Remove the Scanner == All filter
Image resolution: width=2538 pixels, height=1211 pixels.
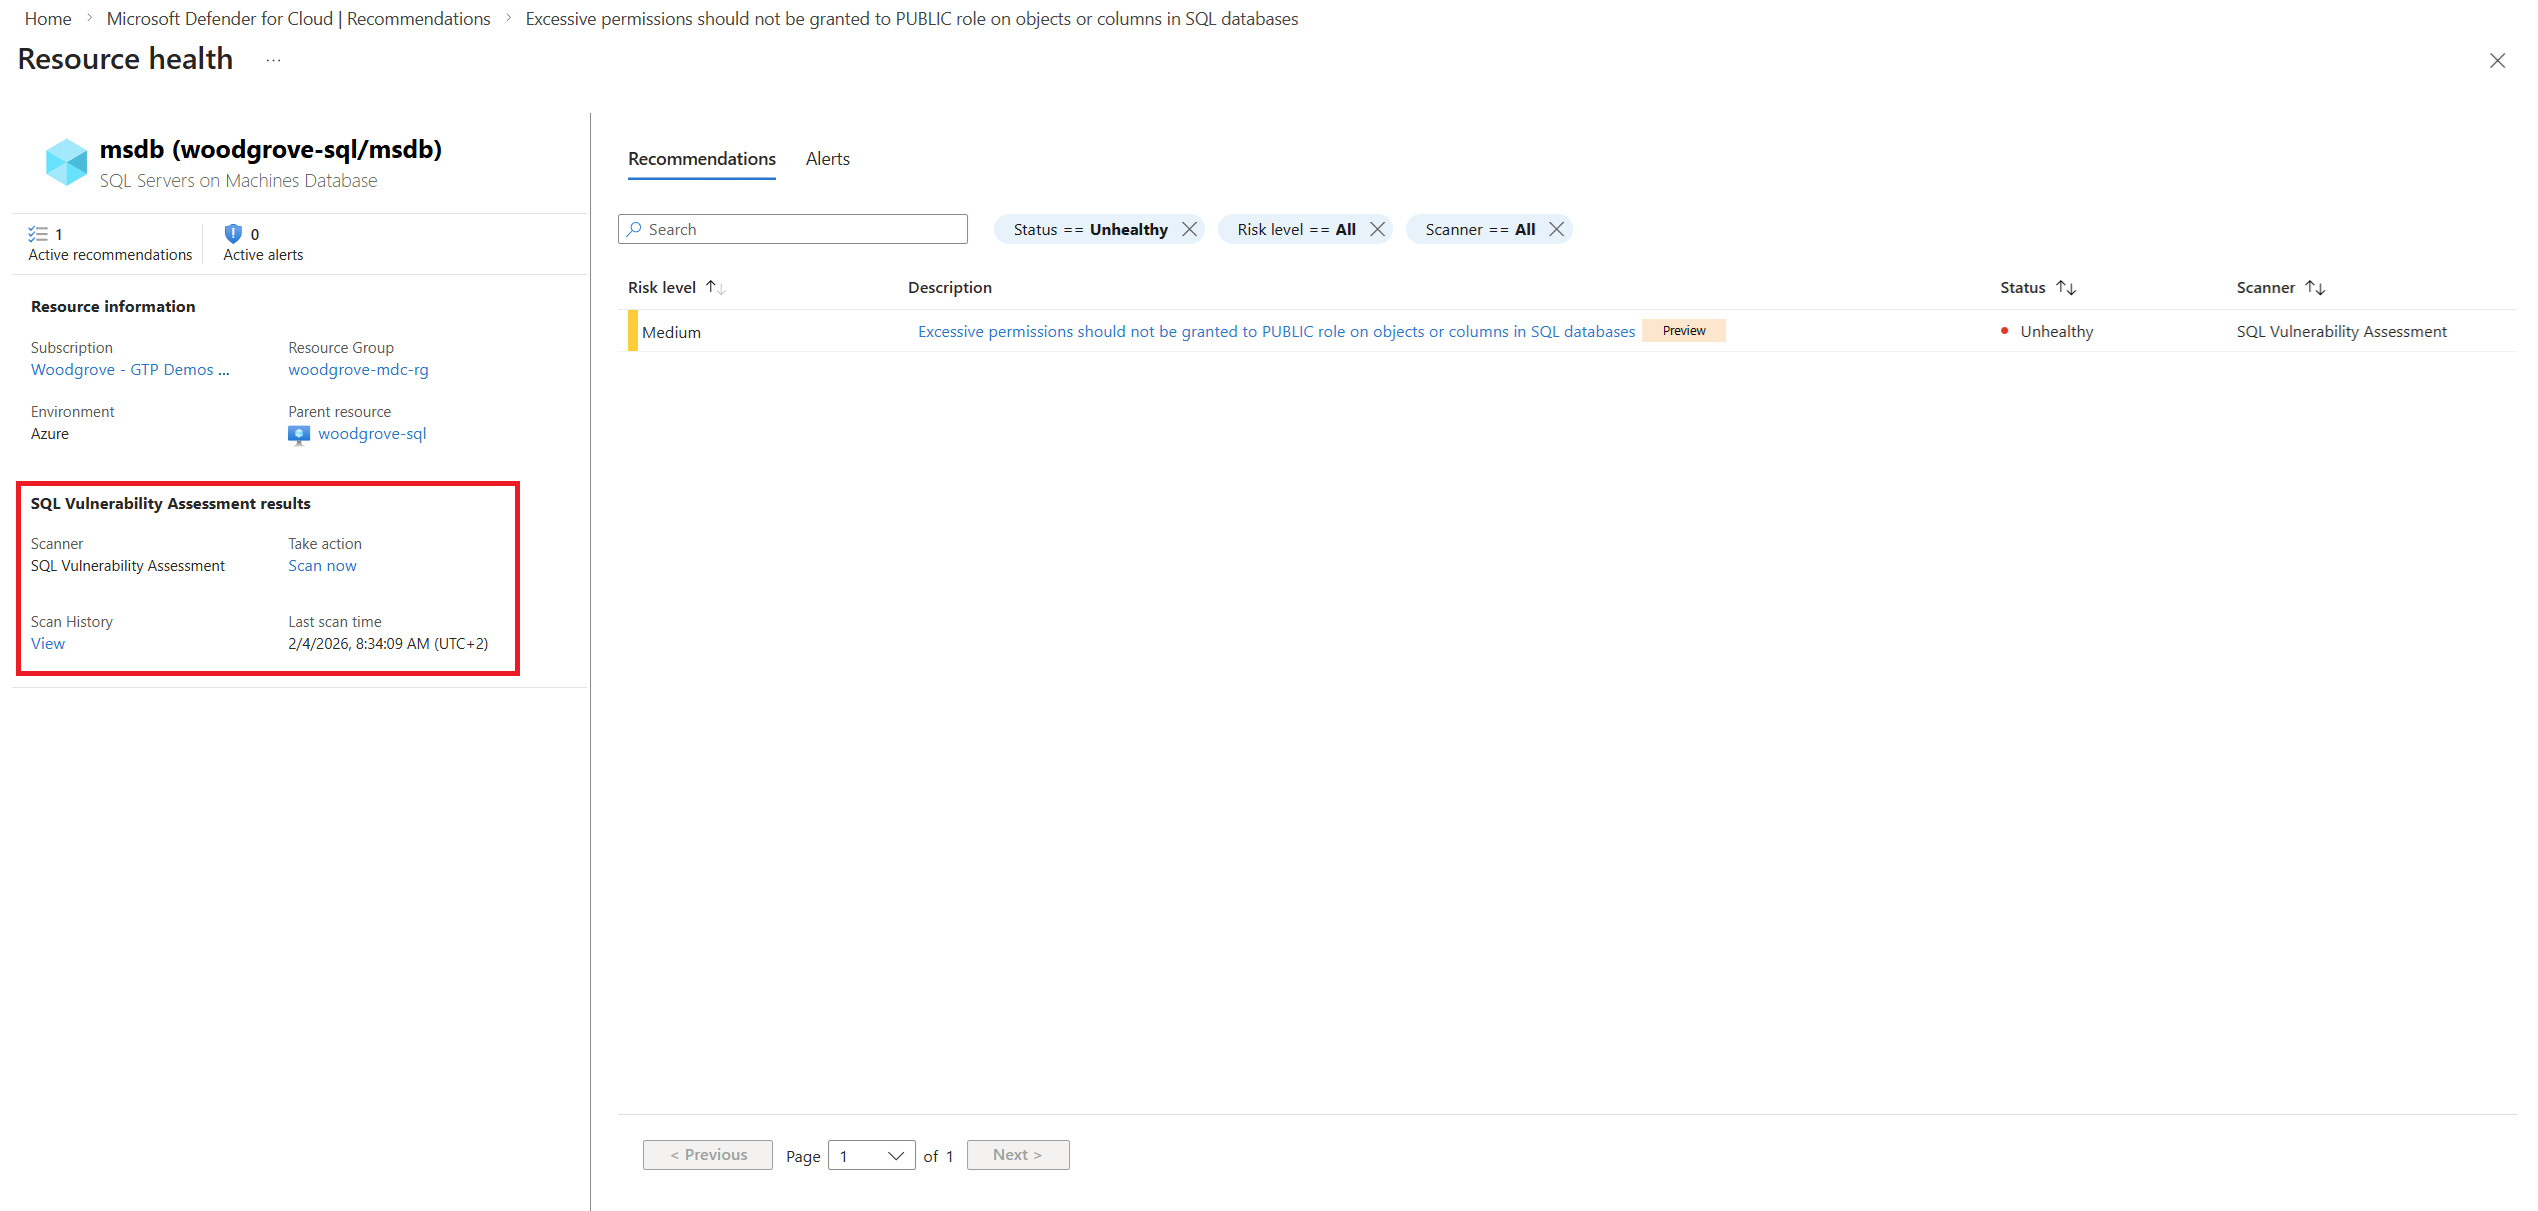click(x=1556, y=229)
